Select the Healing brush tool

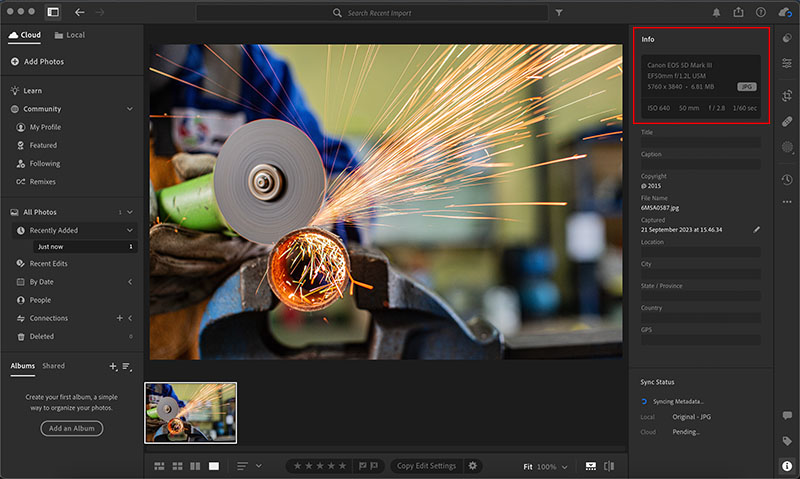click(787, 121)
